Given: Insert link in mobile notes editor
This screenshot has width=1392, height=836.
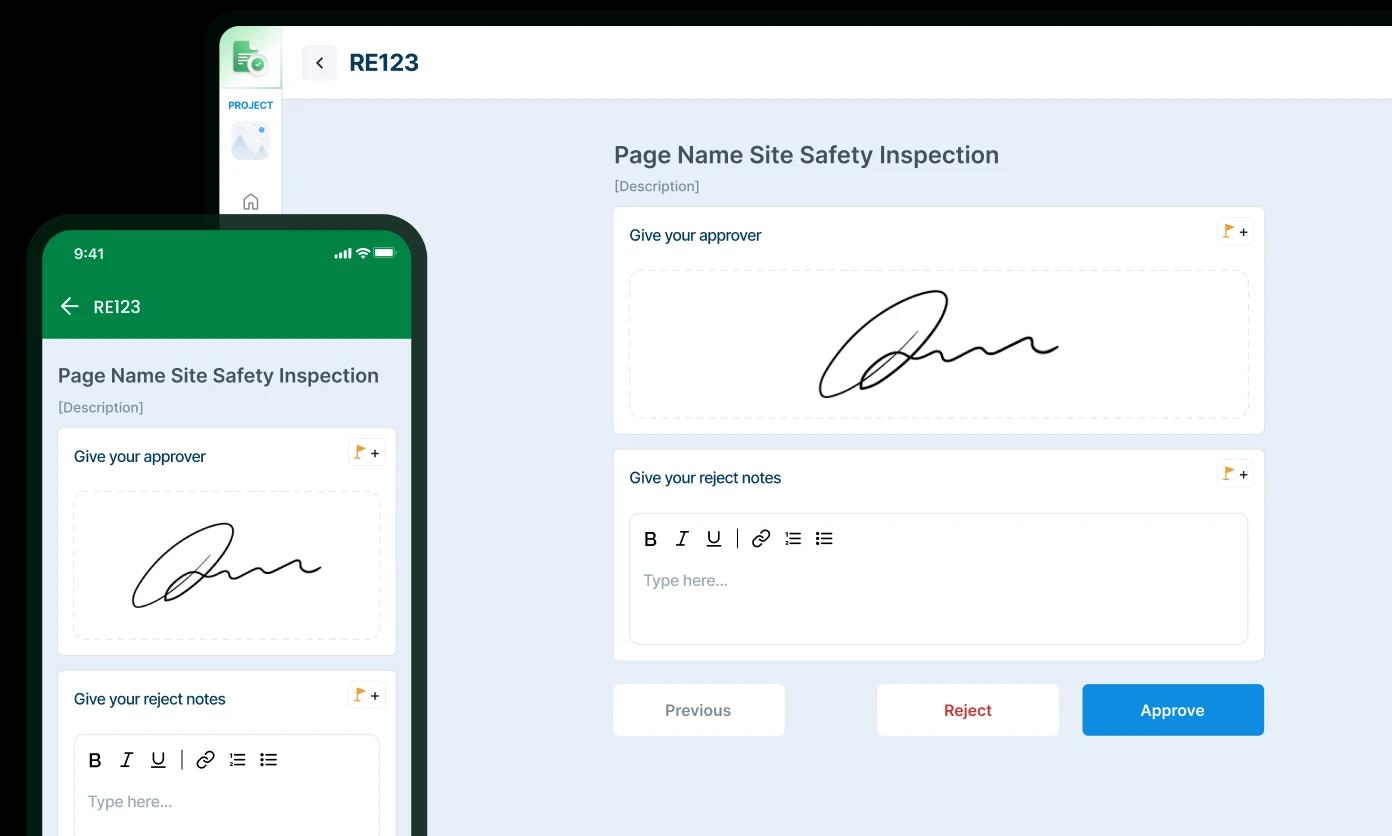Looking at the screenshot, I should pyautogui.click(x=205, y=760).
